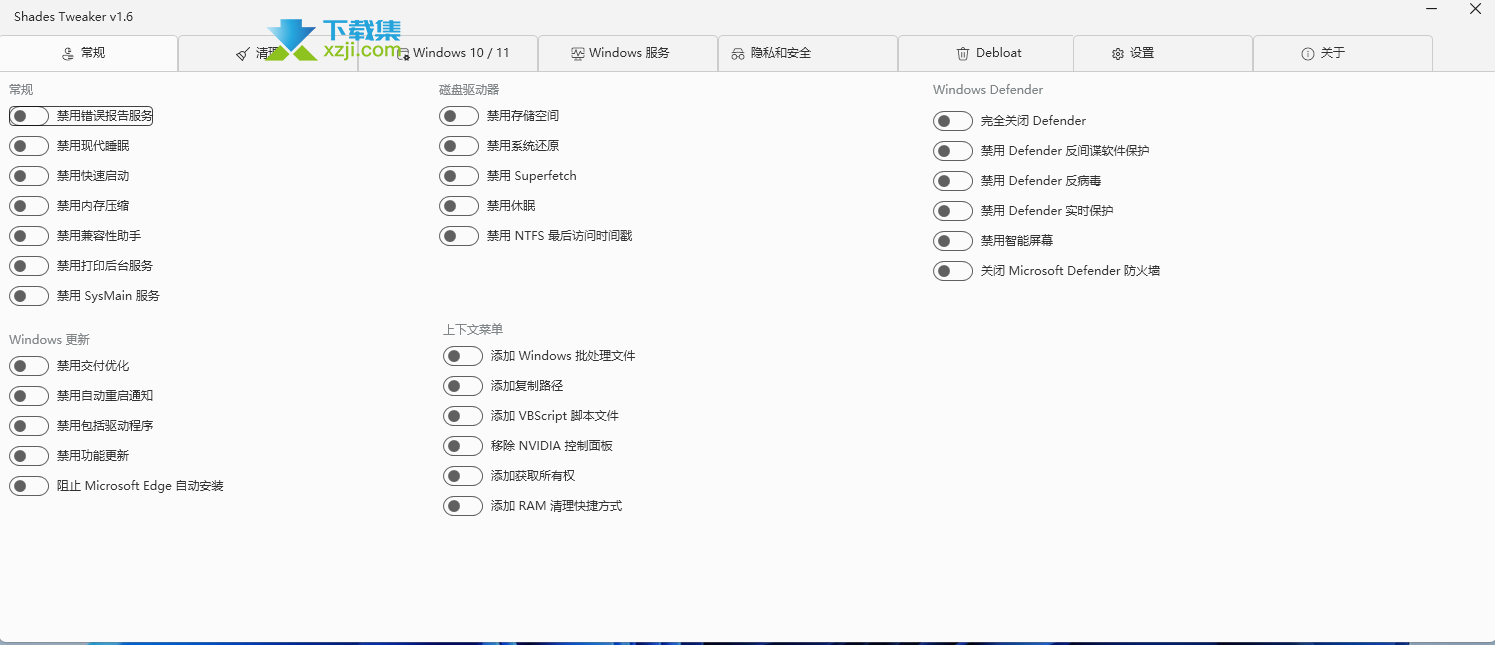
Task: Click the trash can icon on Debloat tab
Action: (x=963, y=53)
